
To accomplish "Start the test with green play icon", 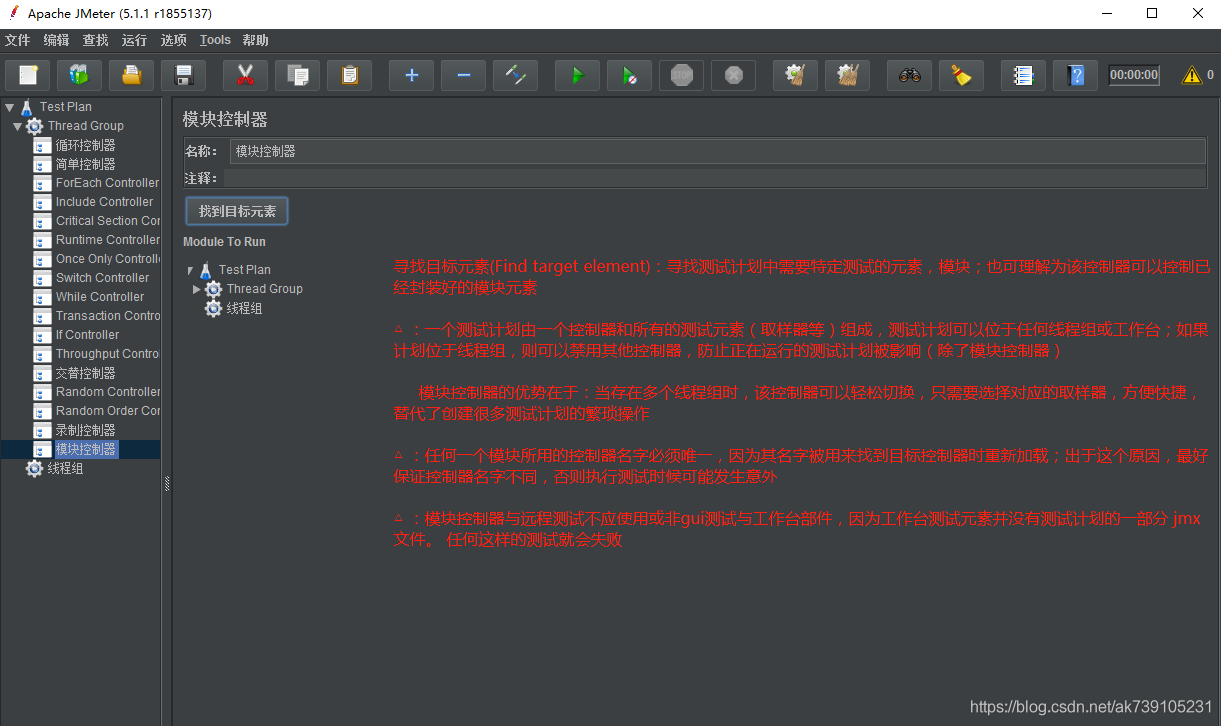I will pos(577,75).
